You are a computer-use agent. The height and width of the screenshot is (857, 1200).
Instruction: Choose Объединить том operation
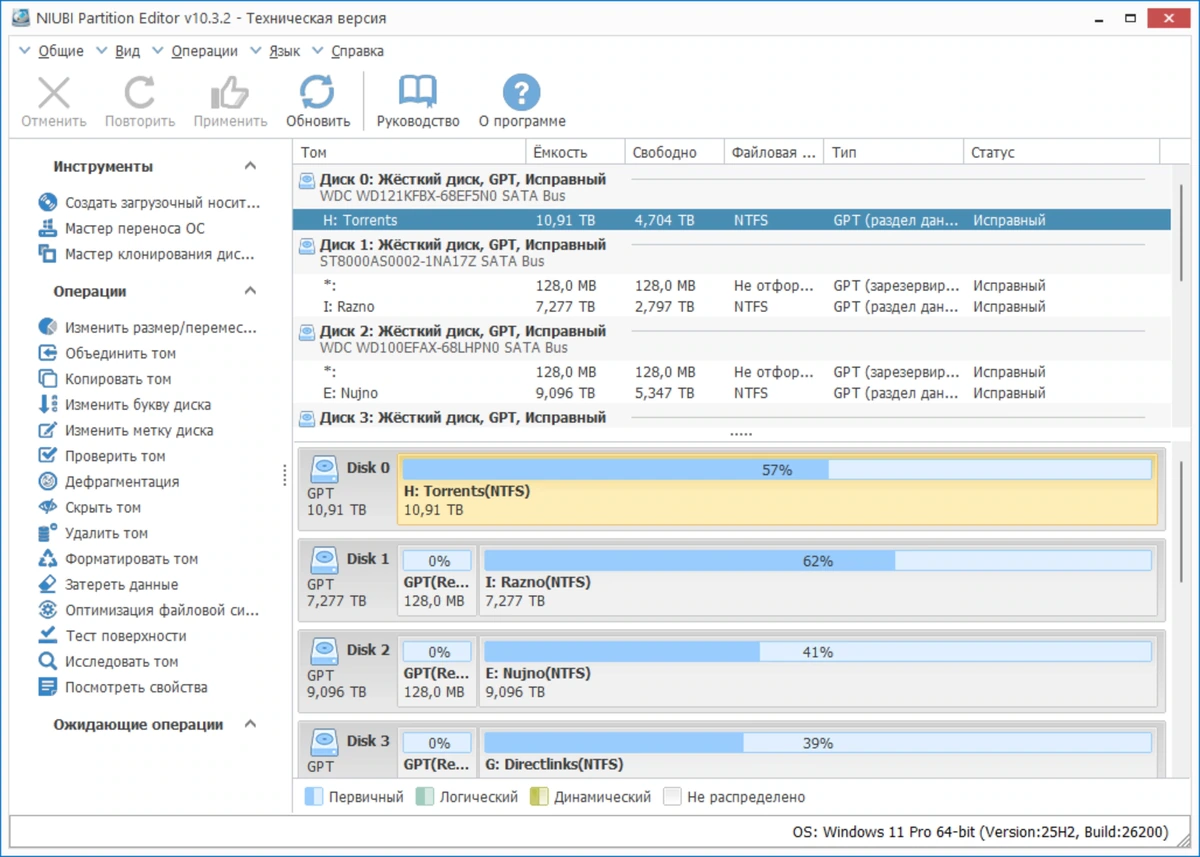108,353
